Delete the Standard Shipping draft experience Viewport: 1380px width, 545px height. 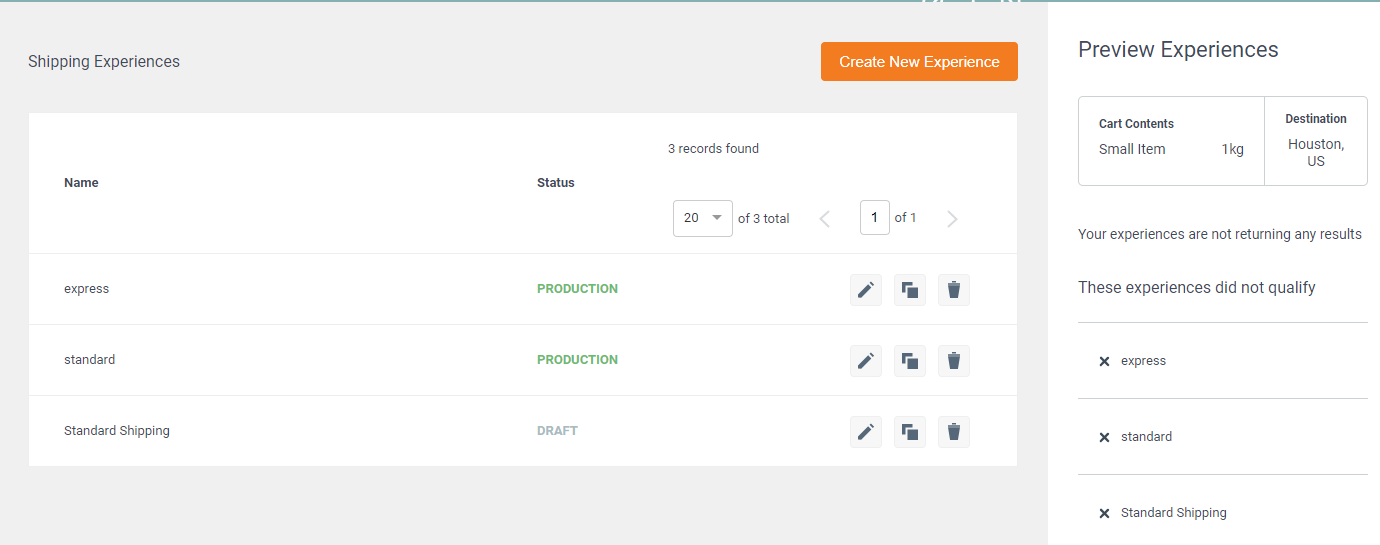[x=954, y=432]
